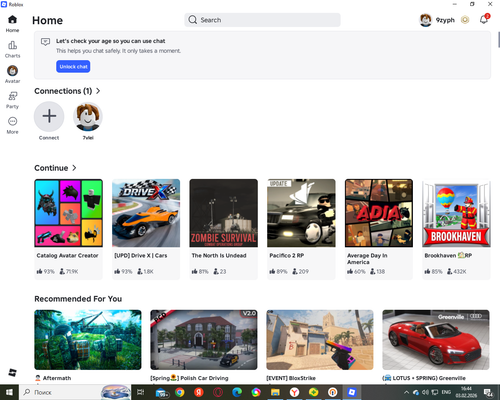Click the chat bubble icon in banner
The width and height of the screenshot is (500, 400).
click(45, 42)
